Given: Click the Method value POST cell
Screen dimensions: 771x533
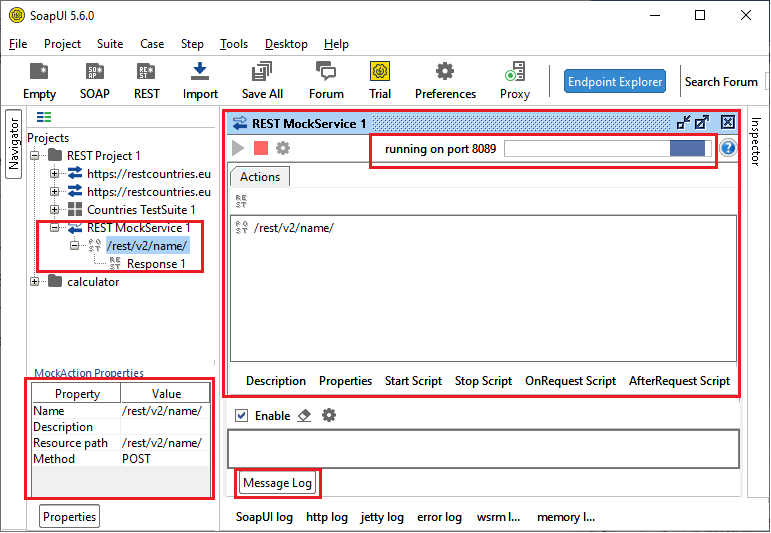Looking at the screenshot, I should pos(165,459).
